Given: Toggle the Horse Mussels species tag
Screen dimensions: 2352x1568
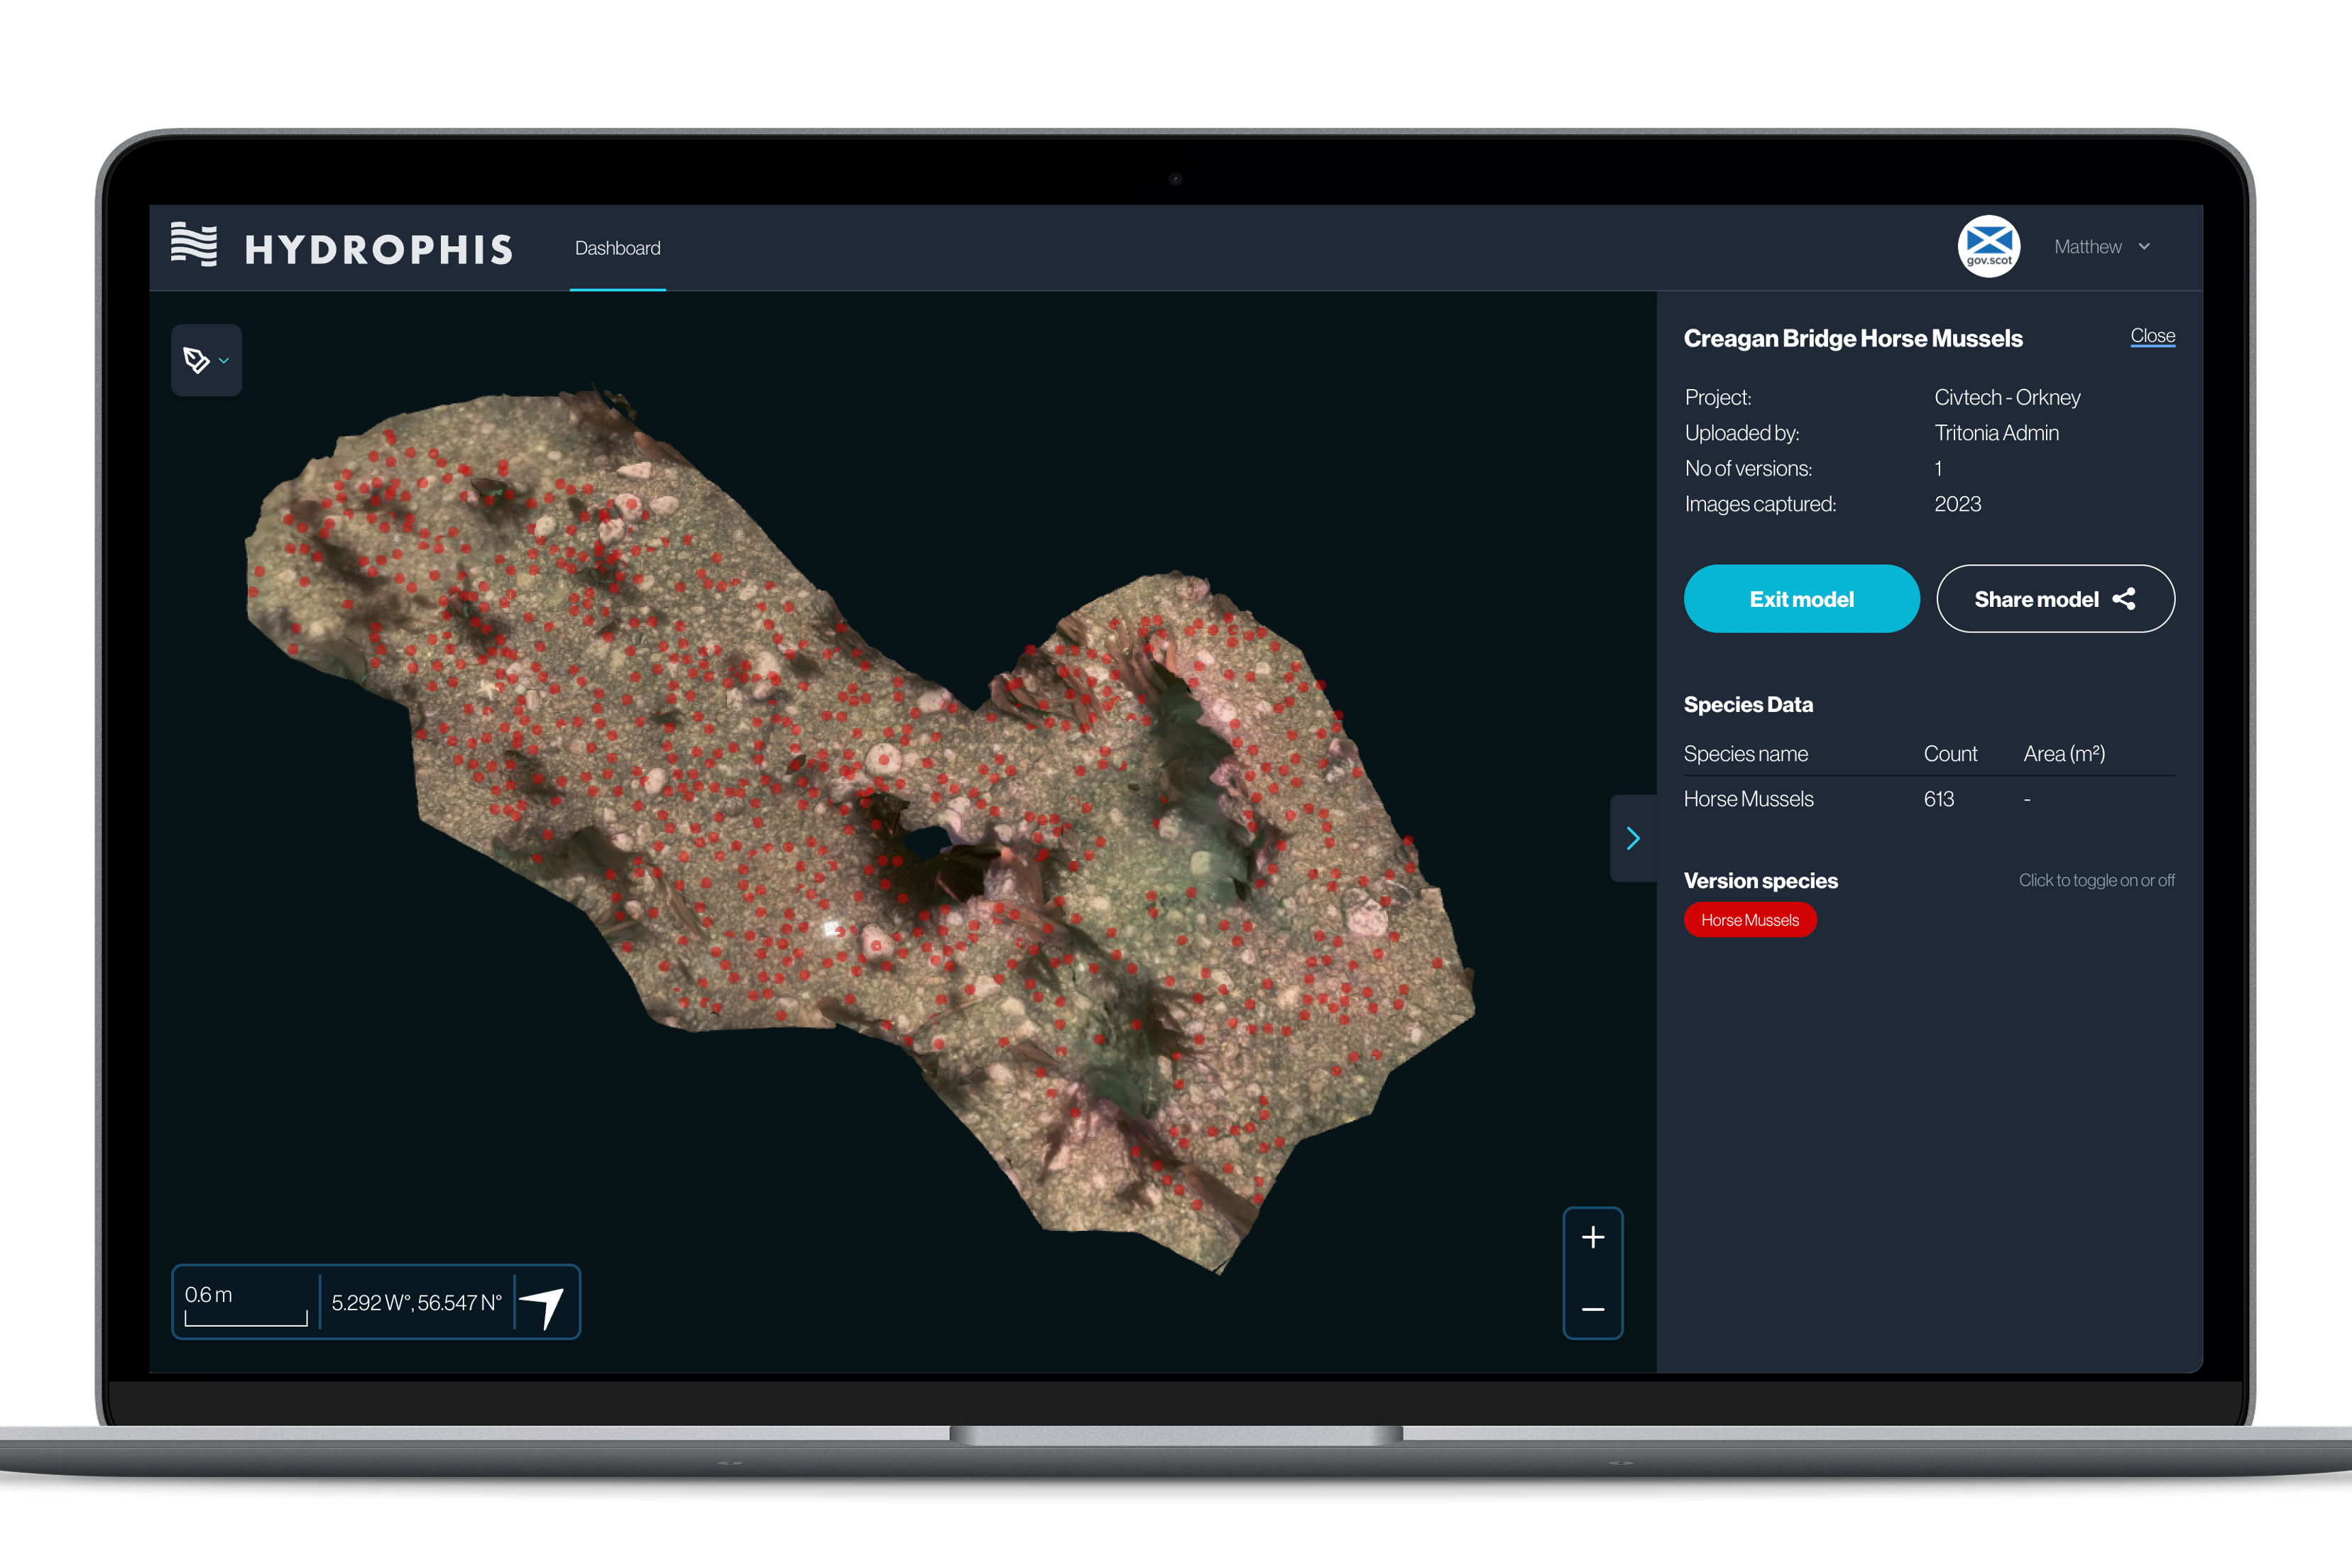Looking at the screenshot, I should (1749, 920).
